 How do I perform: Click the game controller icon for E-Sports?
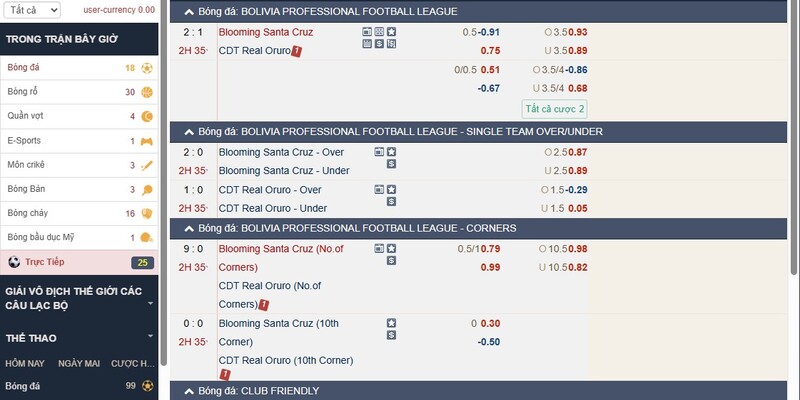pos(147,141)
